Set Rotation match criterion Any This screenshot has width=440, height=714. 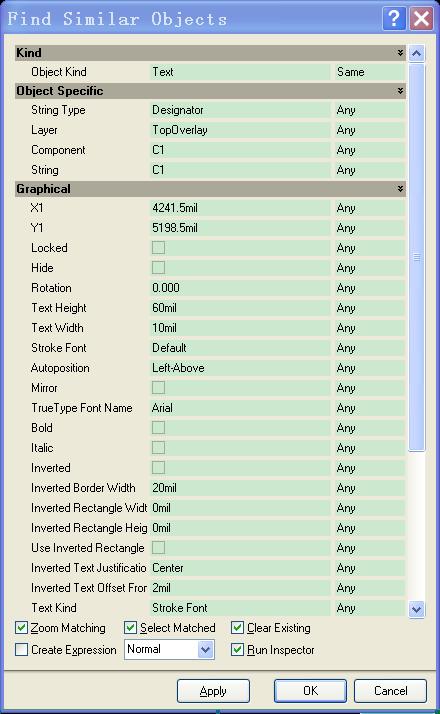[x=369, y=288]
